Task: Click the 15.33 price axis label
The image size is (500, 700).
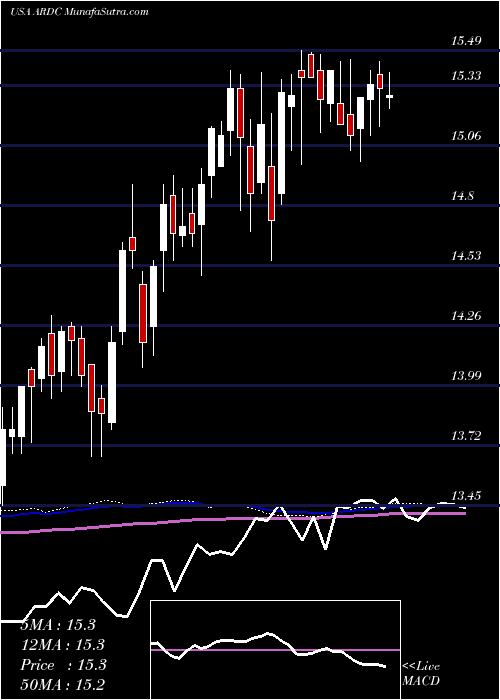Action: (466, 76)
